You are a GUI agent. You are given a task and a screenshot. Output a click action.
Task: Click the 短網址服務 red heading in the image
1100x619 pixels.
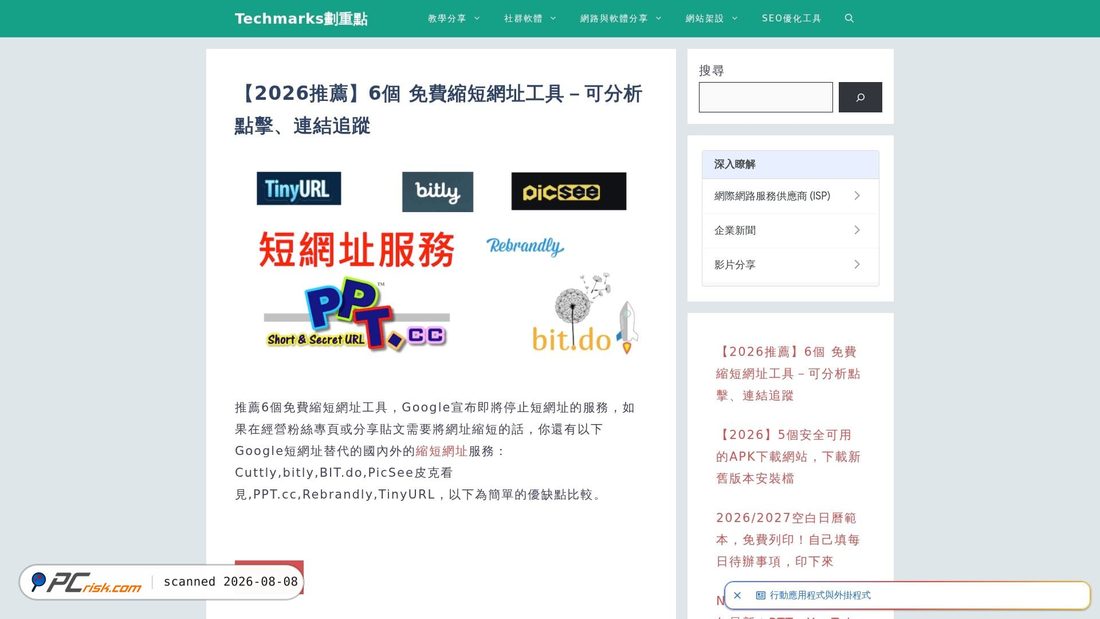(356, 249)
